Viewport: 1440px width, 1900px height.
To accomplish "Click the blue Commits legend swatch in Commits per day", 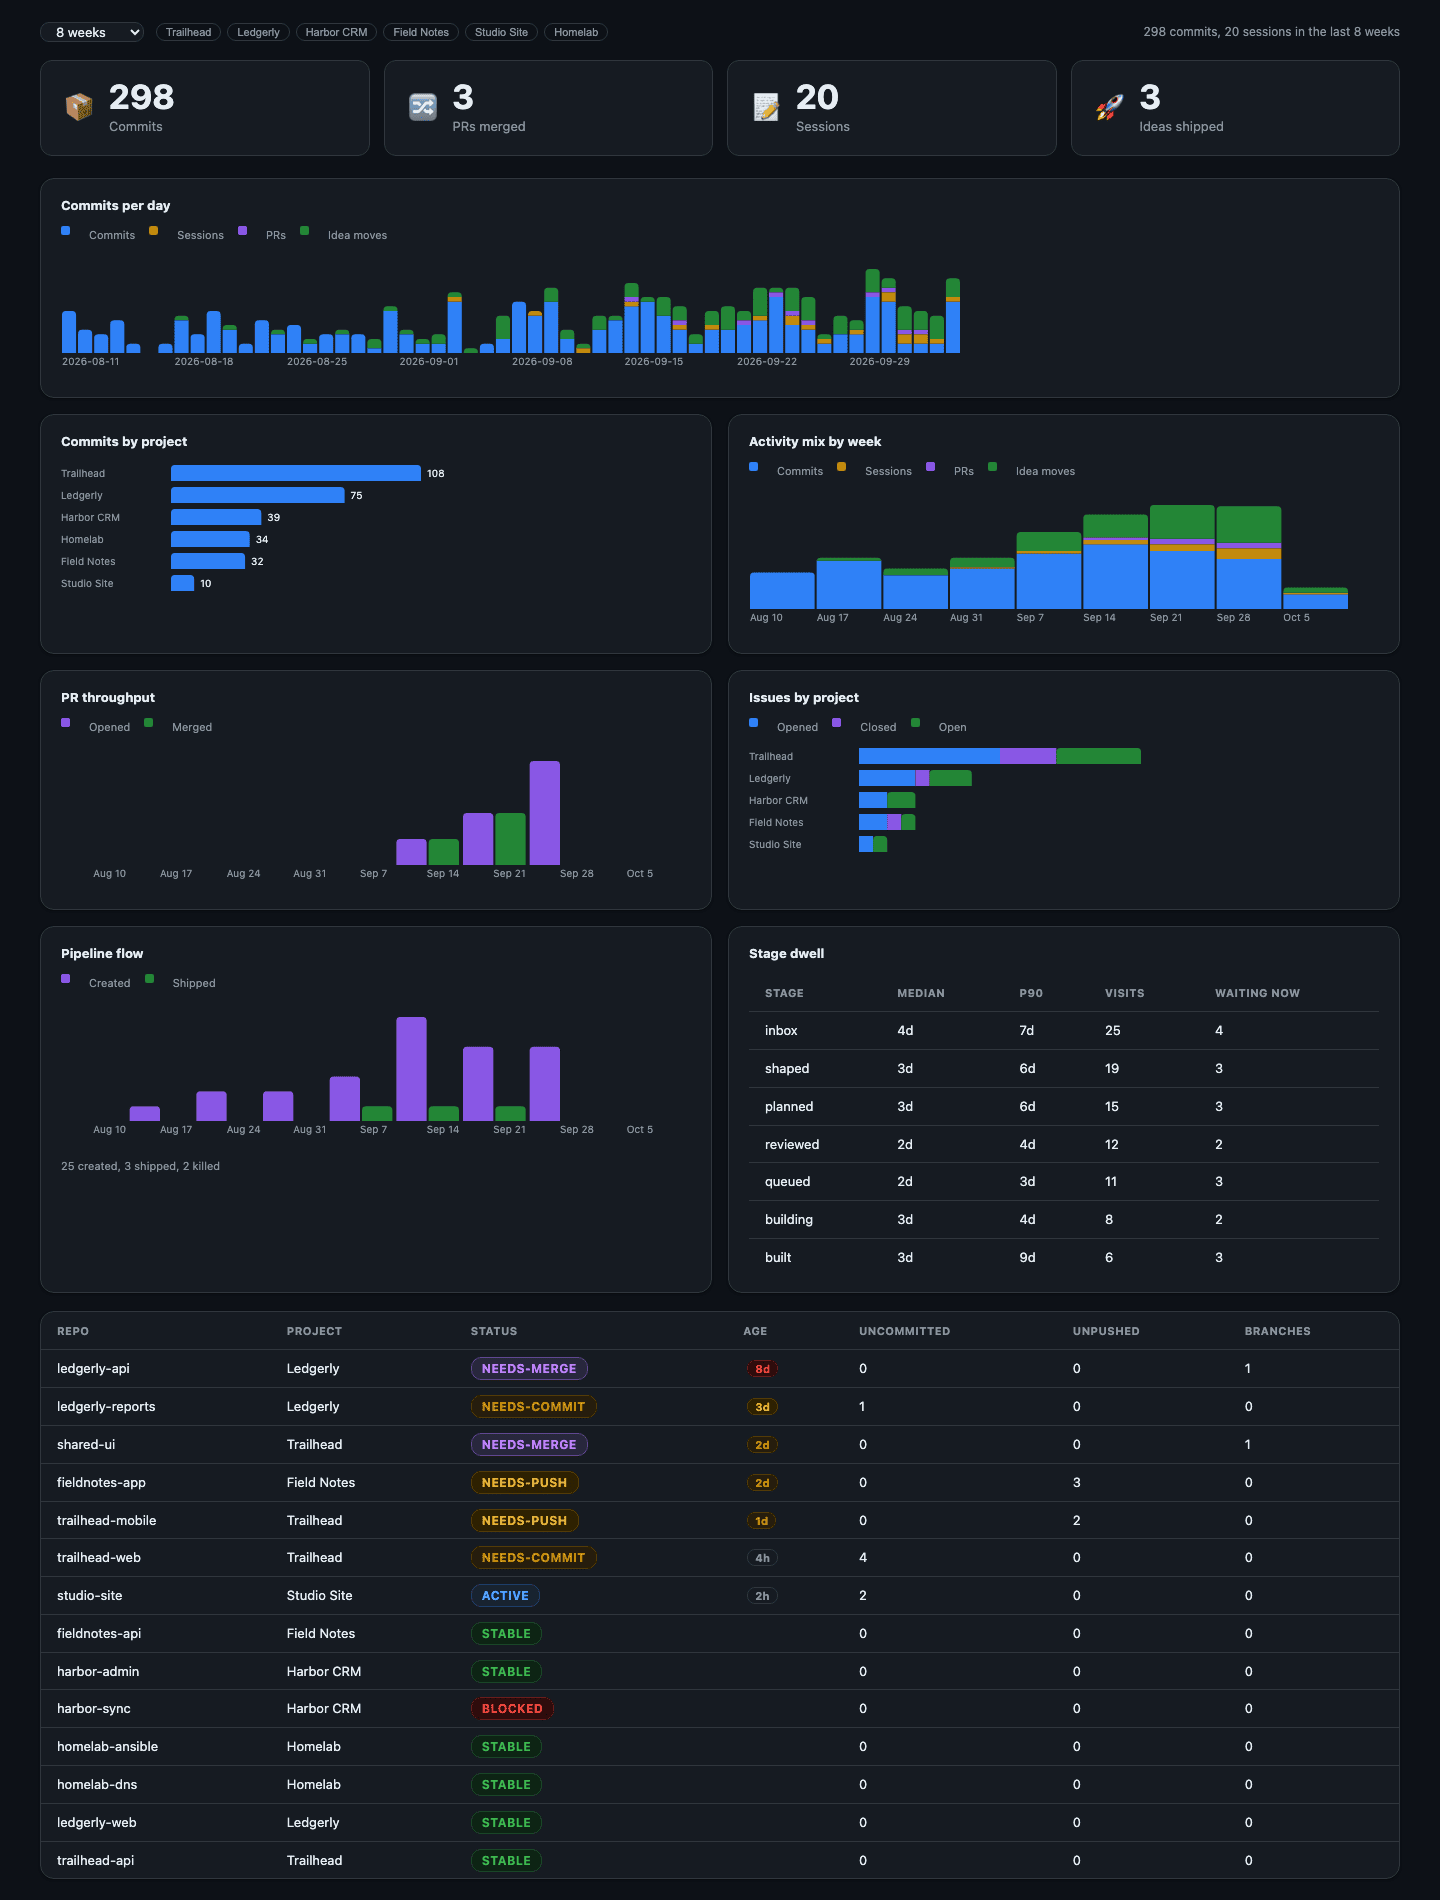I will [x=66, y=231].
